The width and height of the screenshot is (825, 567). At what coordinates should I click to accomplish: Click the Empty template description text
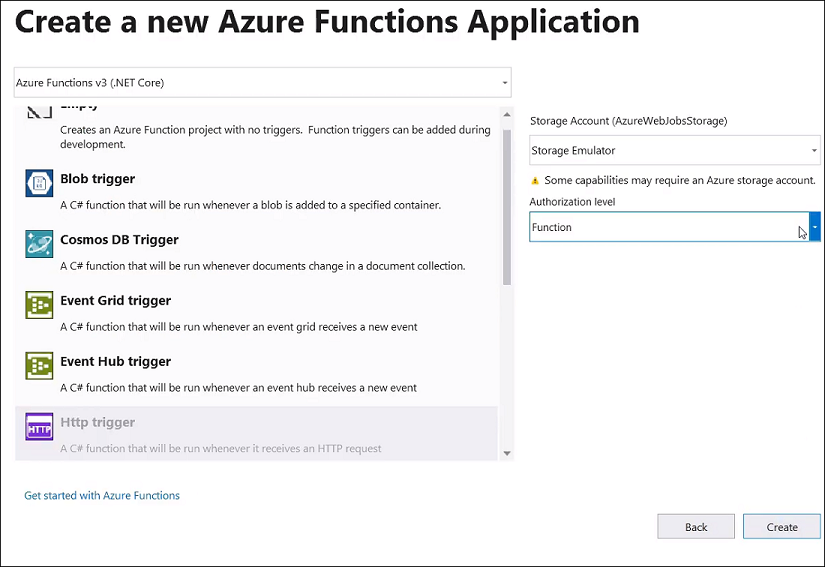[275, 137]
